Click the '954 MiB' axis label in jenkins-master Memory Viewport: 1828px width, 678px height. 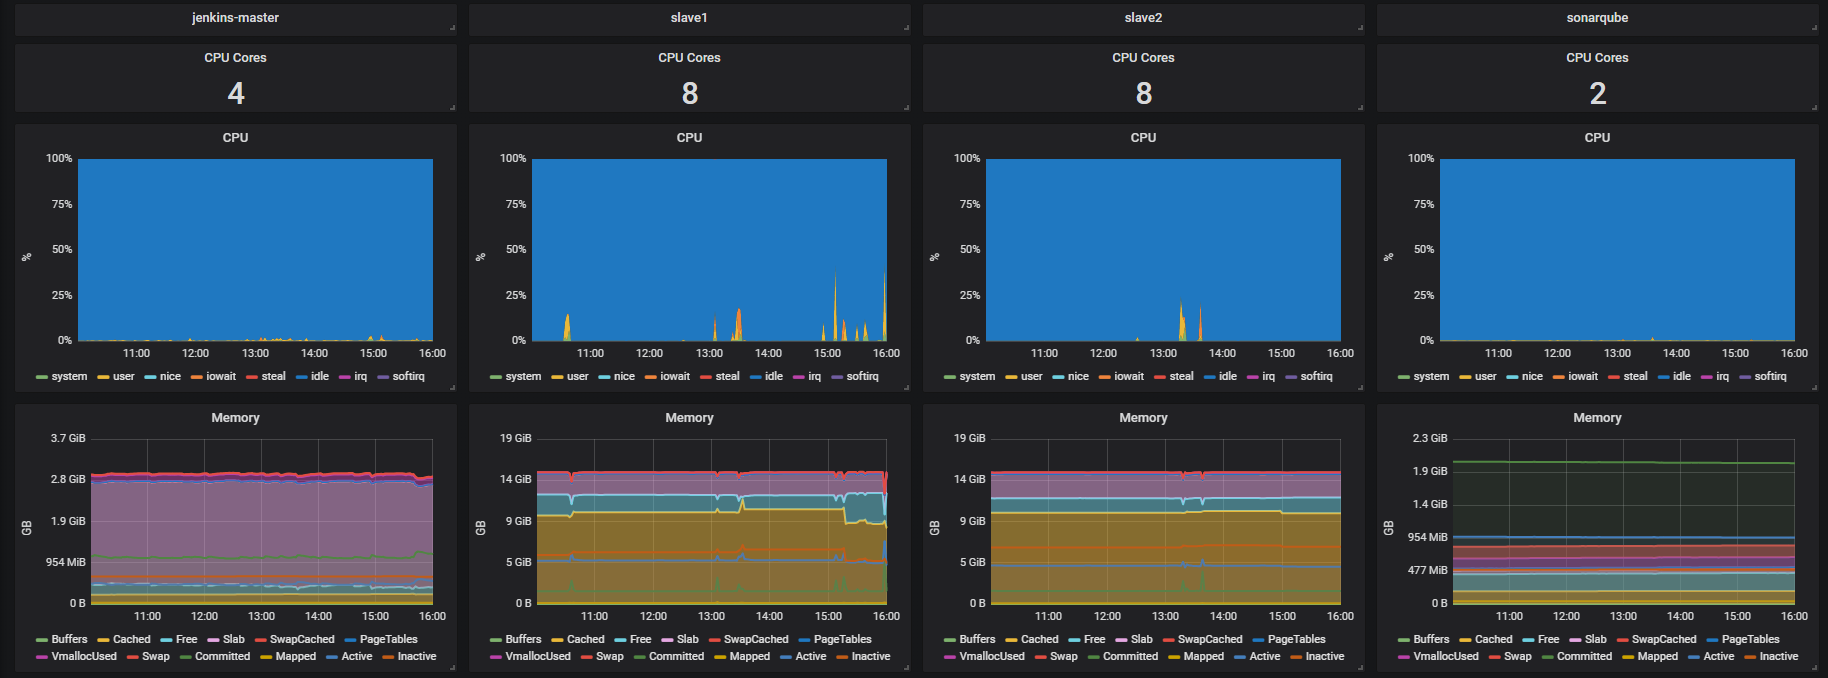point(66,562)
